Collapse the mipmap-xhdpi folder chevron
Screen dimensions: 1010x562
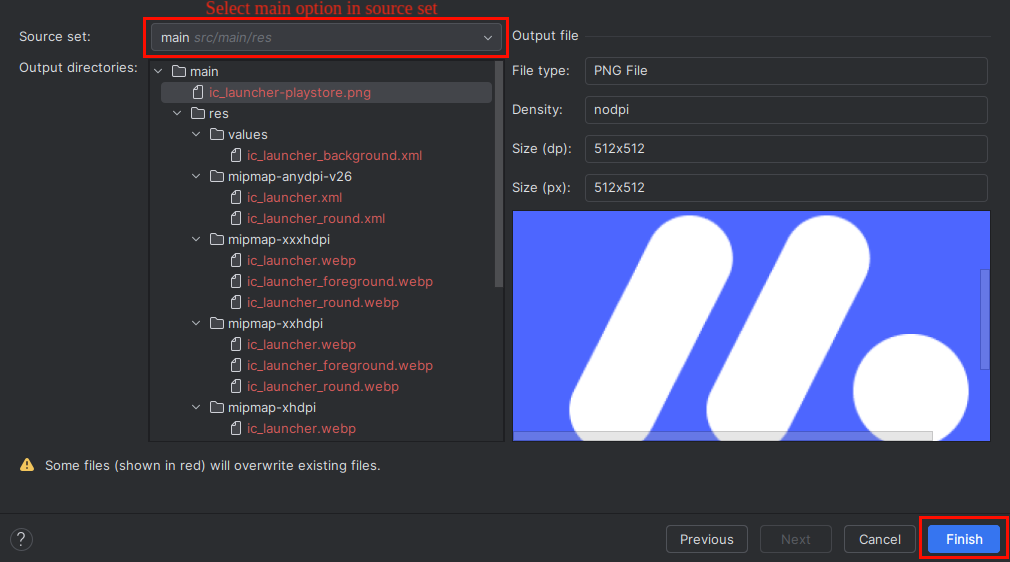pyautogui.click(x=197, y=408)
